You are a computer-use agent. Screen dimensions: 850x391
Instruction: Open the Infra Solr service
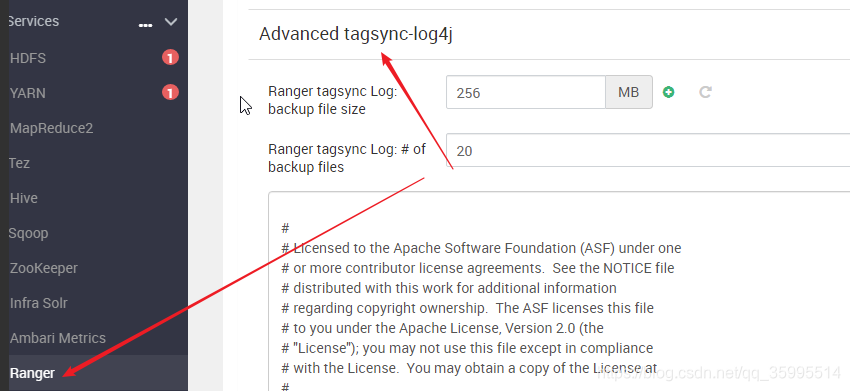38,303
